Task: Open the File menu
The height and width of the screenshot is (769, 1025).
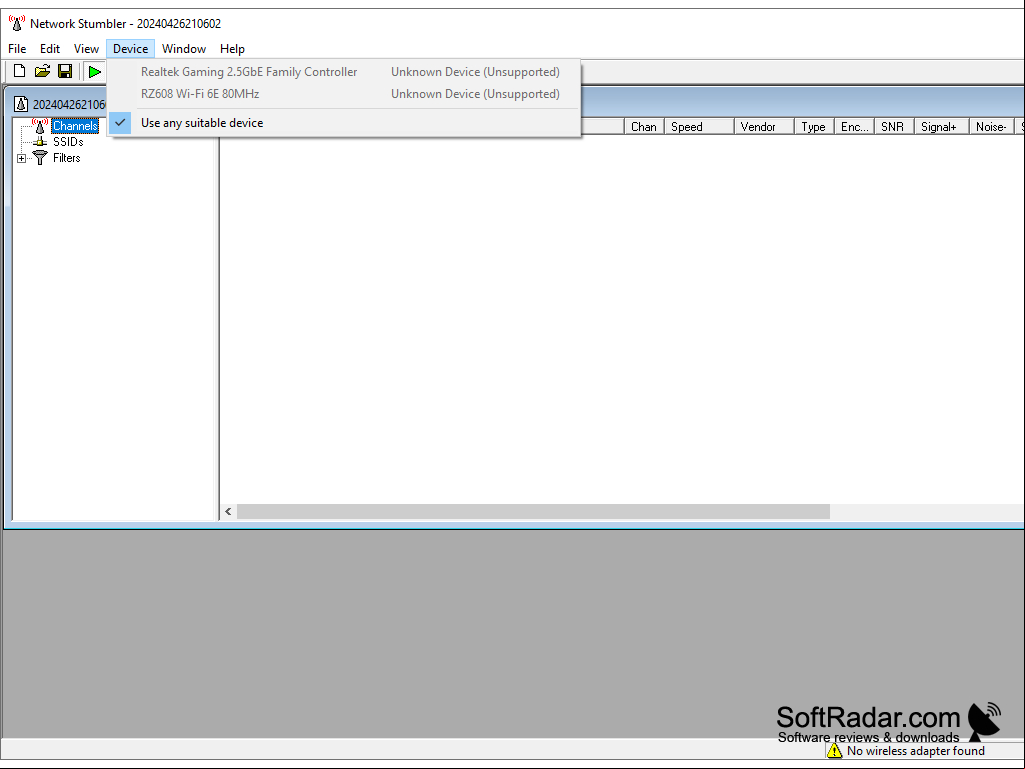Action: point(17,49)
